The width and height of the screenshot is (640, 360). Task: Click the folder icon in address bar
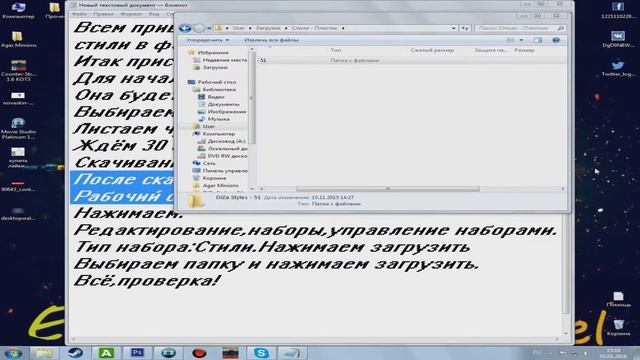tap(218, 28)
